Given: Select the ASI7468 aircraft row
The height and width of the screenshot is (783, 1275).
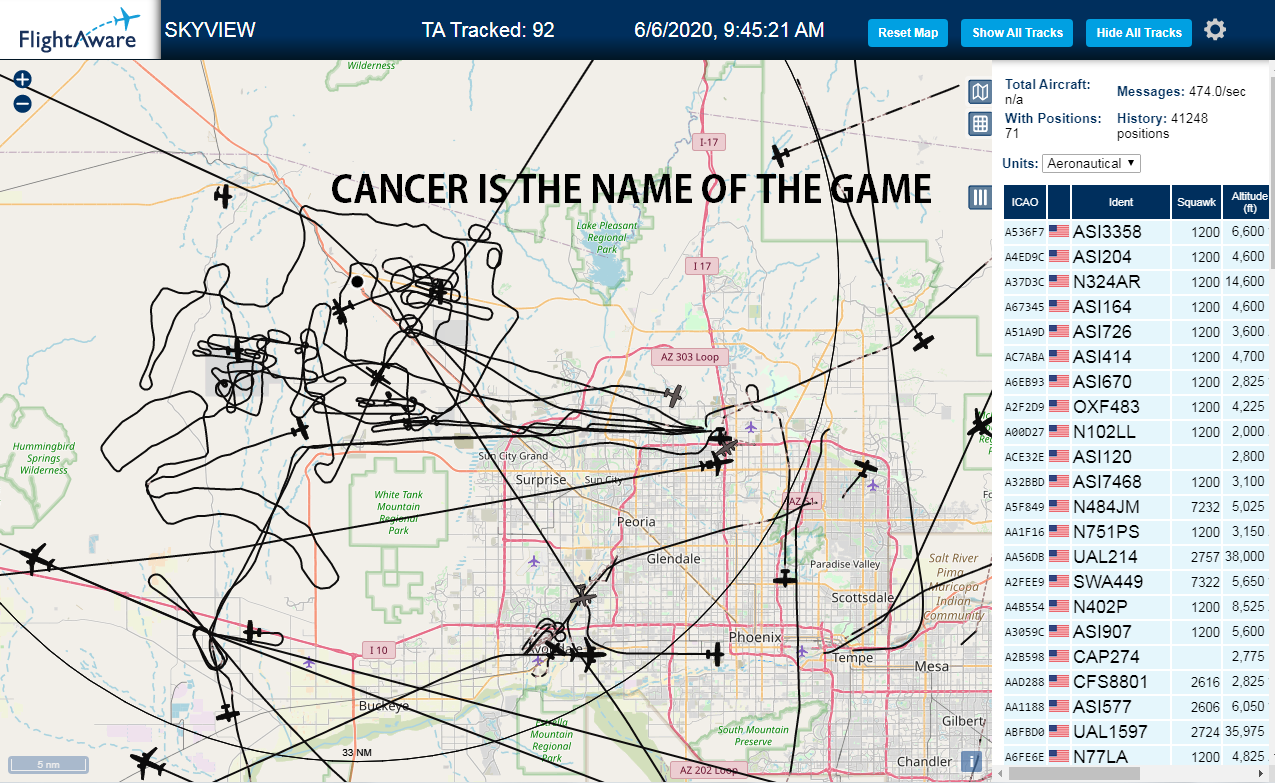Looking at the screenshot, I should 1139,482.
